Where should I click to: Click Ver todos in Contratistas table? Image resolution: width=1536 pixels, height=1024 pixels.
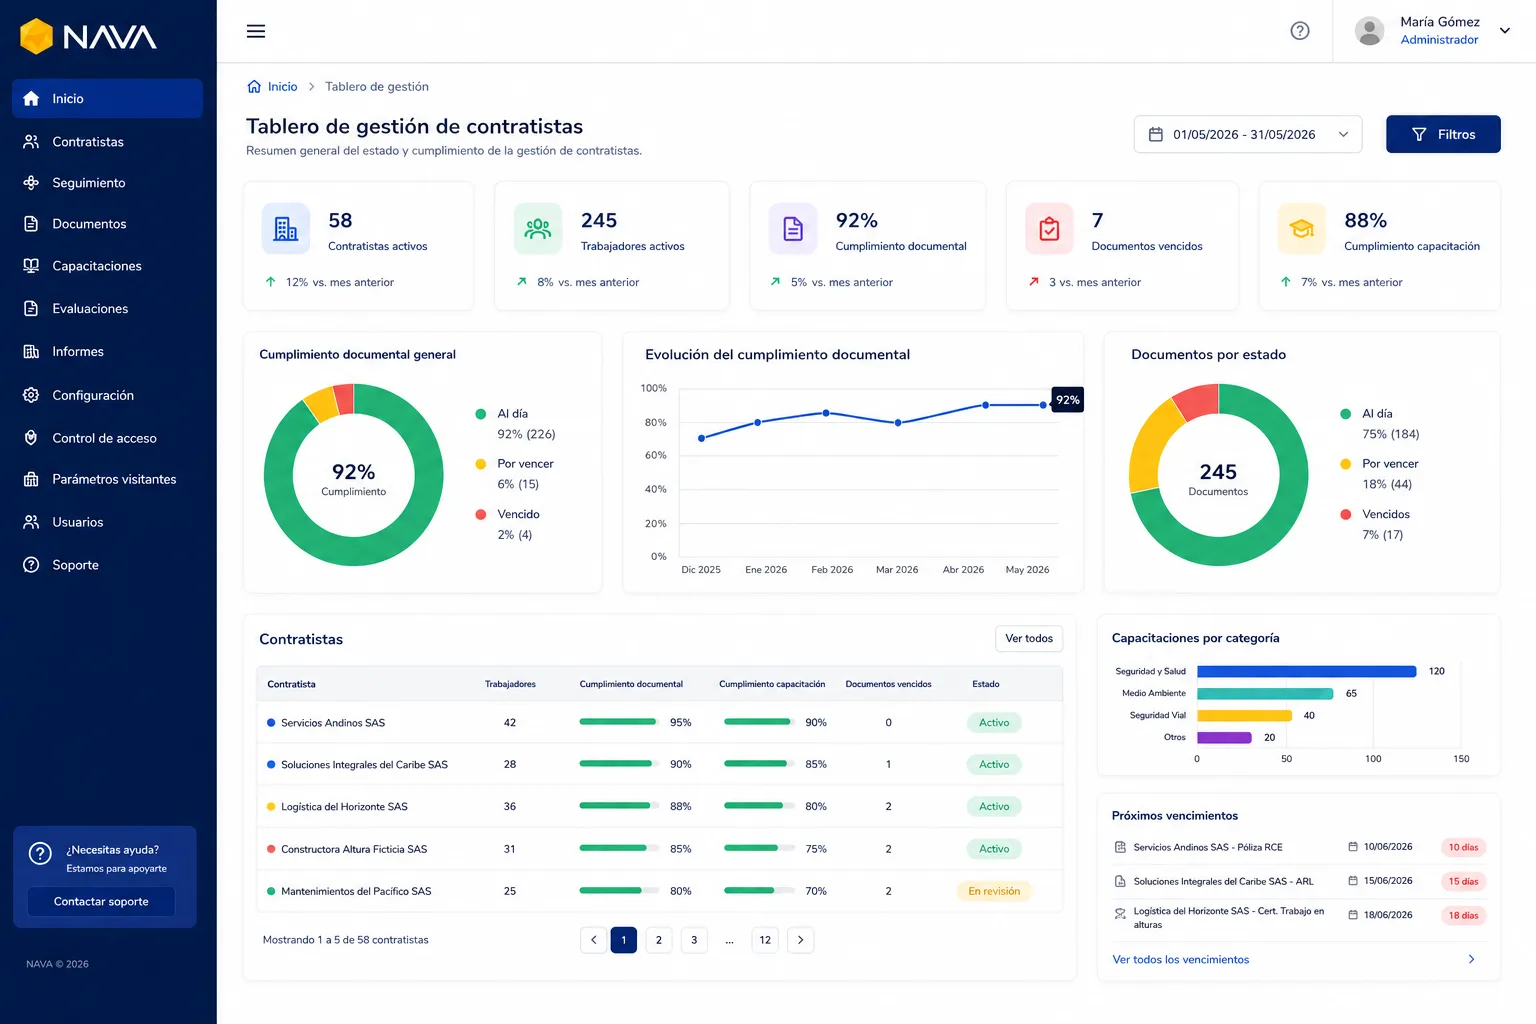point(1028,639)
